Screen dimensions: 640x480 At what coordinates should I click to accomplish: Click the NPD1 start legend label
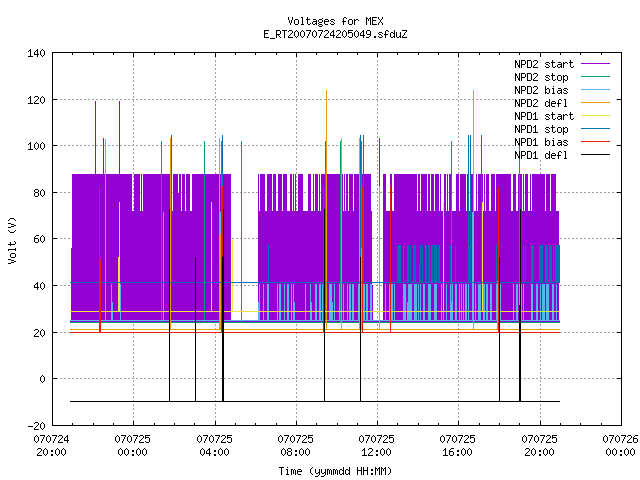click(x=544, y=116)
